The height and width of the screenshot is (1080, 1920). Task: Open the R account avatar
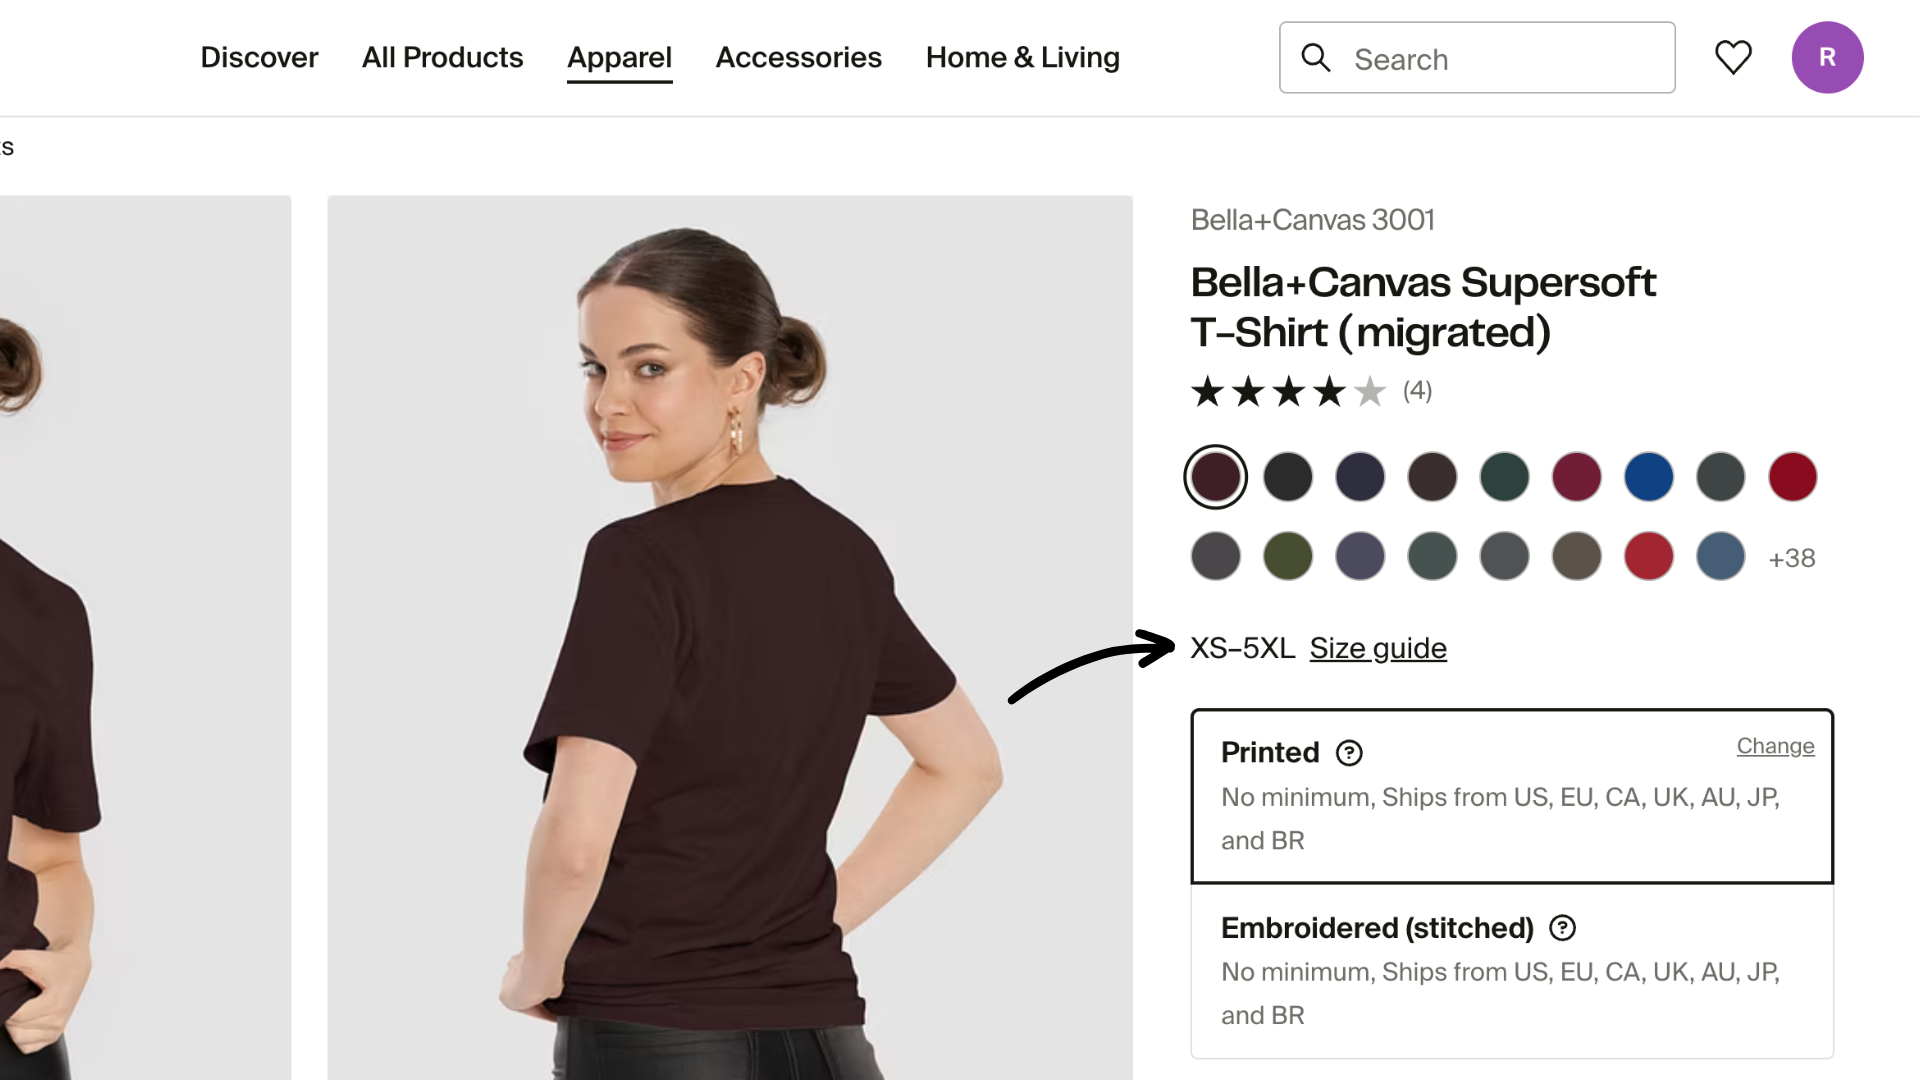click(1828, 58)
